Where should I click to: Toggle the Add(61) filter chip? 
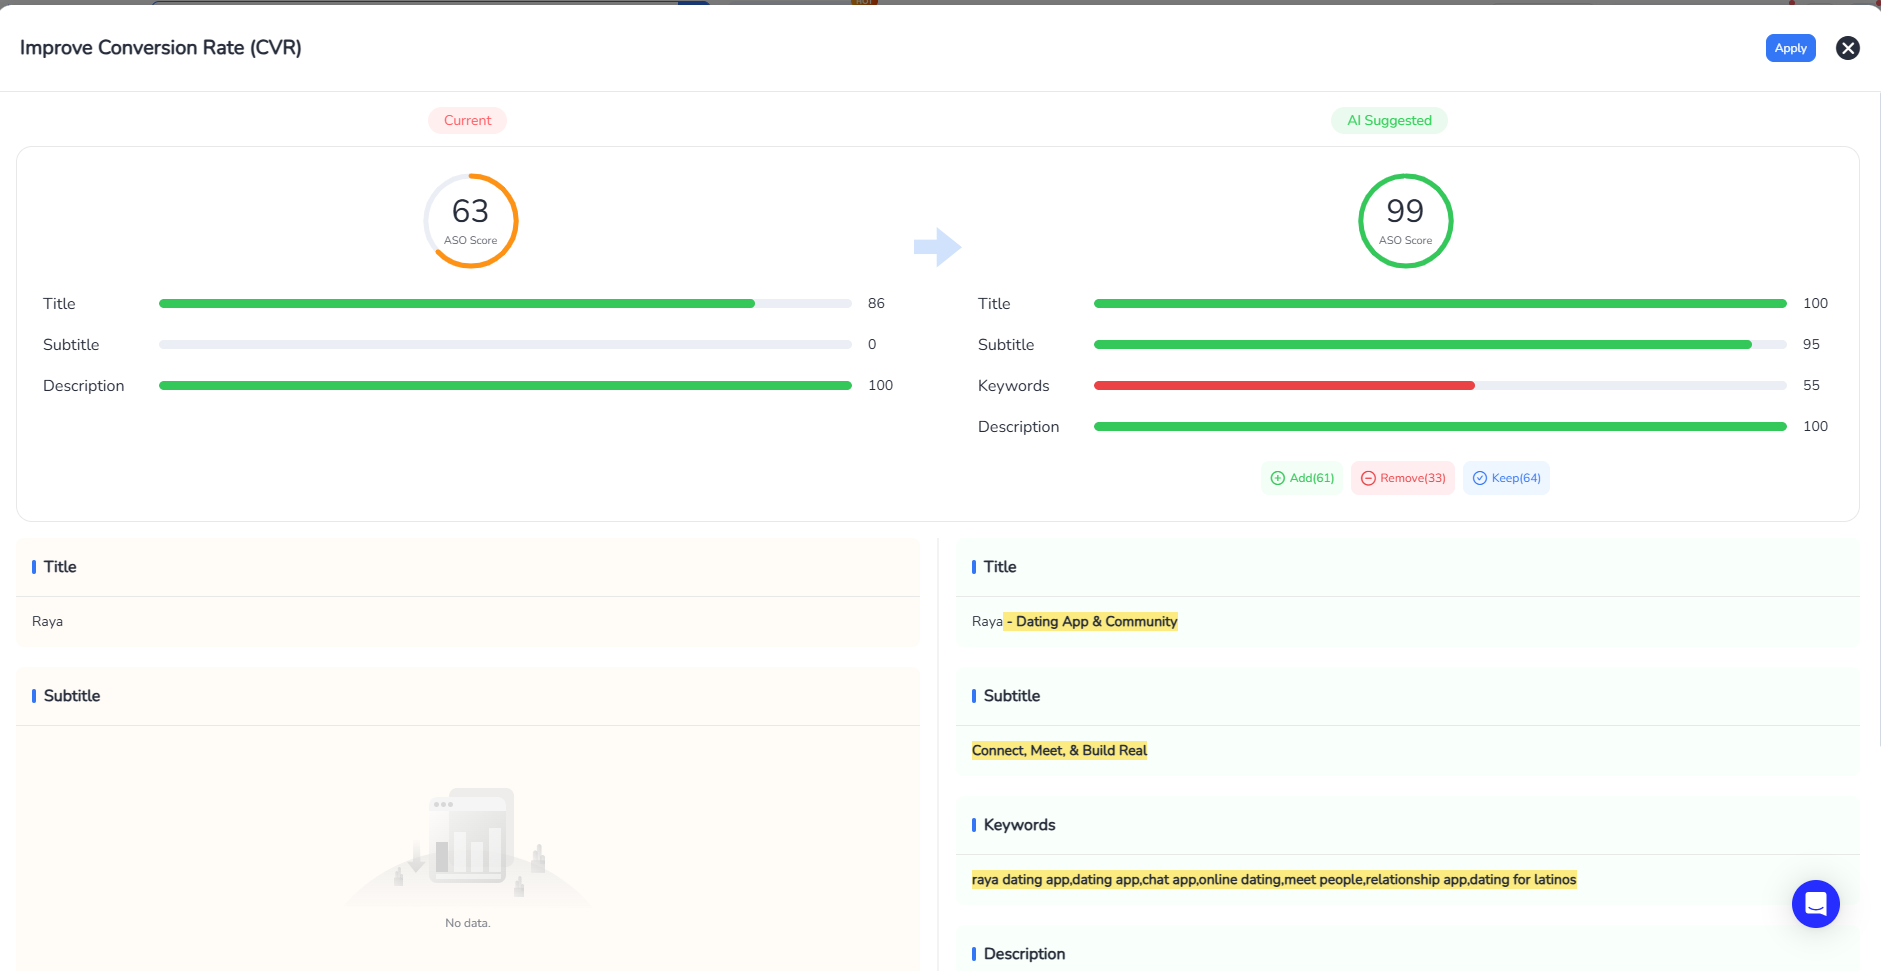point(1302,478)
